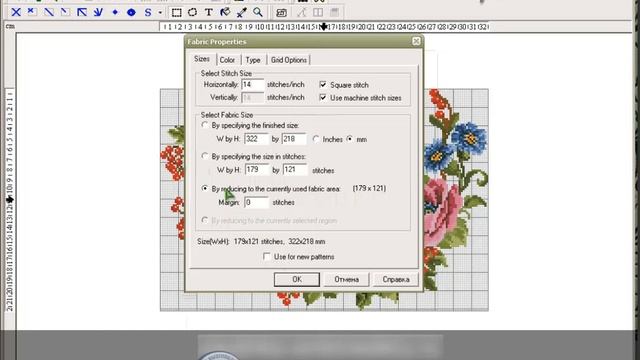Click the finished size width field 322
Screen dimensions: 640x360
(x=256, y=139)
